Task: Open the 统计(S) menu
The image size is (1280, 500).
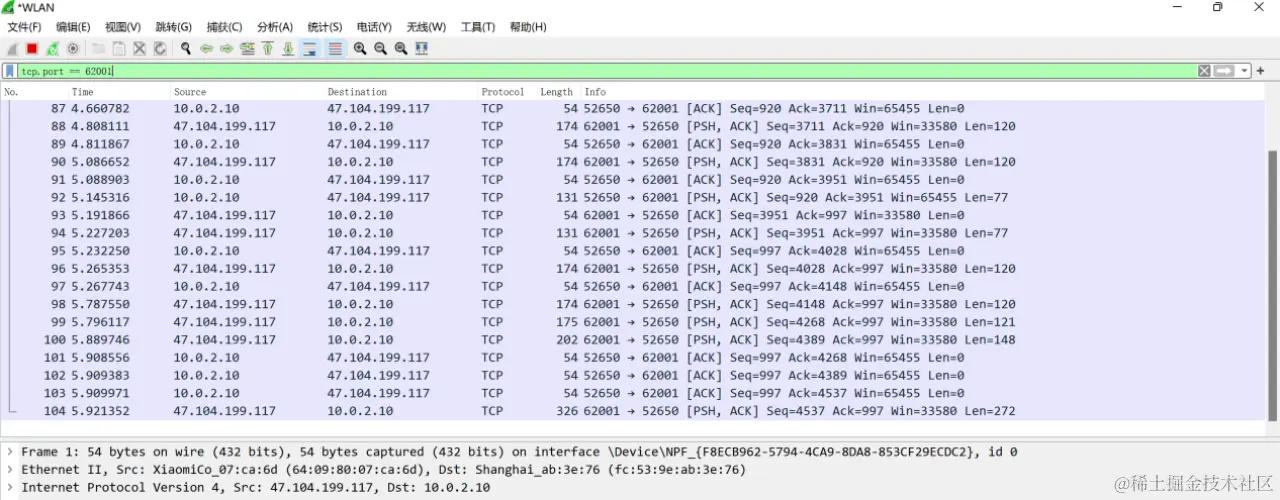Action: (x=325, y=27)
